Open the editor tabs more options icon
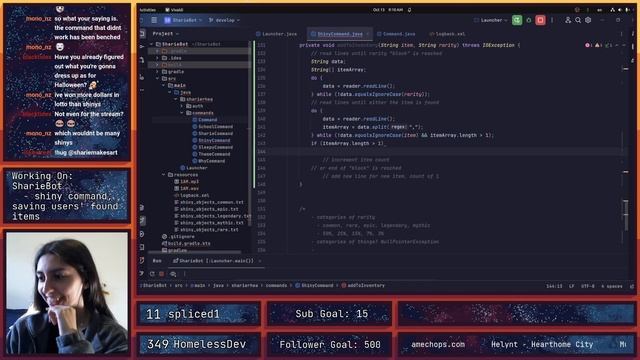This screenshot has height=360, width=640. (622, 34)
